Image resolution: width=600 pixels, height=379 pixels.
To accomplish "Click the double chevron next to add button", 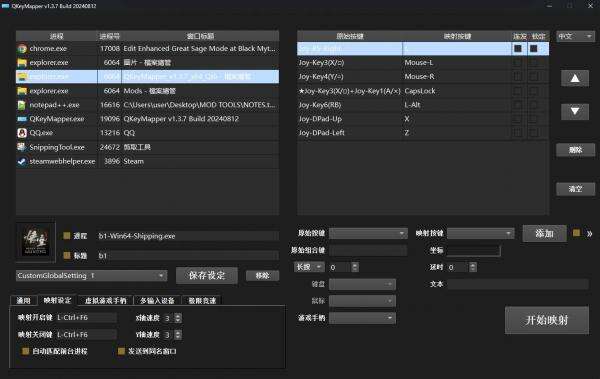I will (590, 234).
